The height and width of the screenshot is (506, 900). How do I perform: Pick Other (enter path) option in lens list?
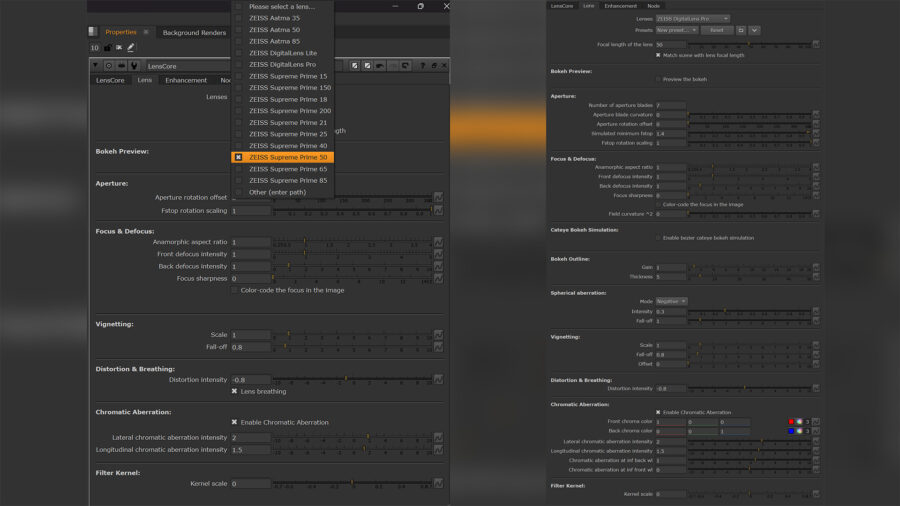coord(282,192)
